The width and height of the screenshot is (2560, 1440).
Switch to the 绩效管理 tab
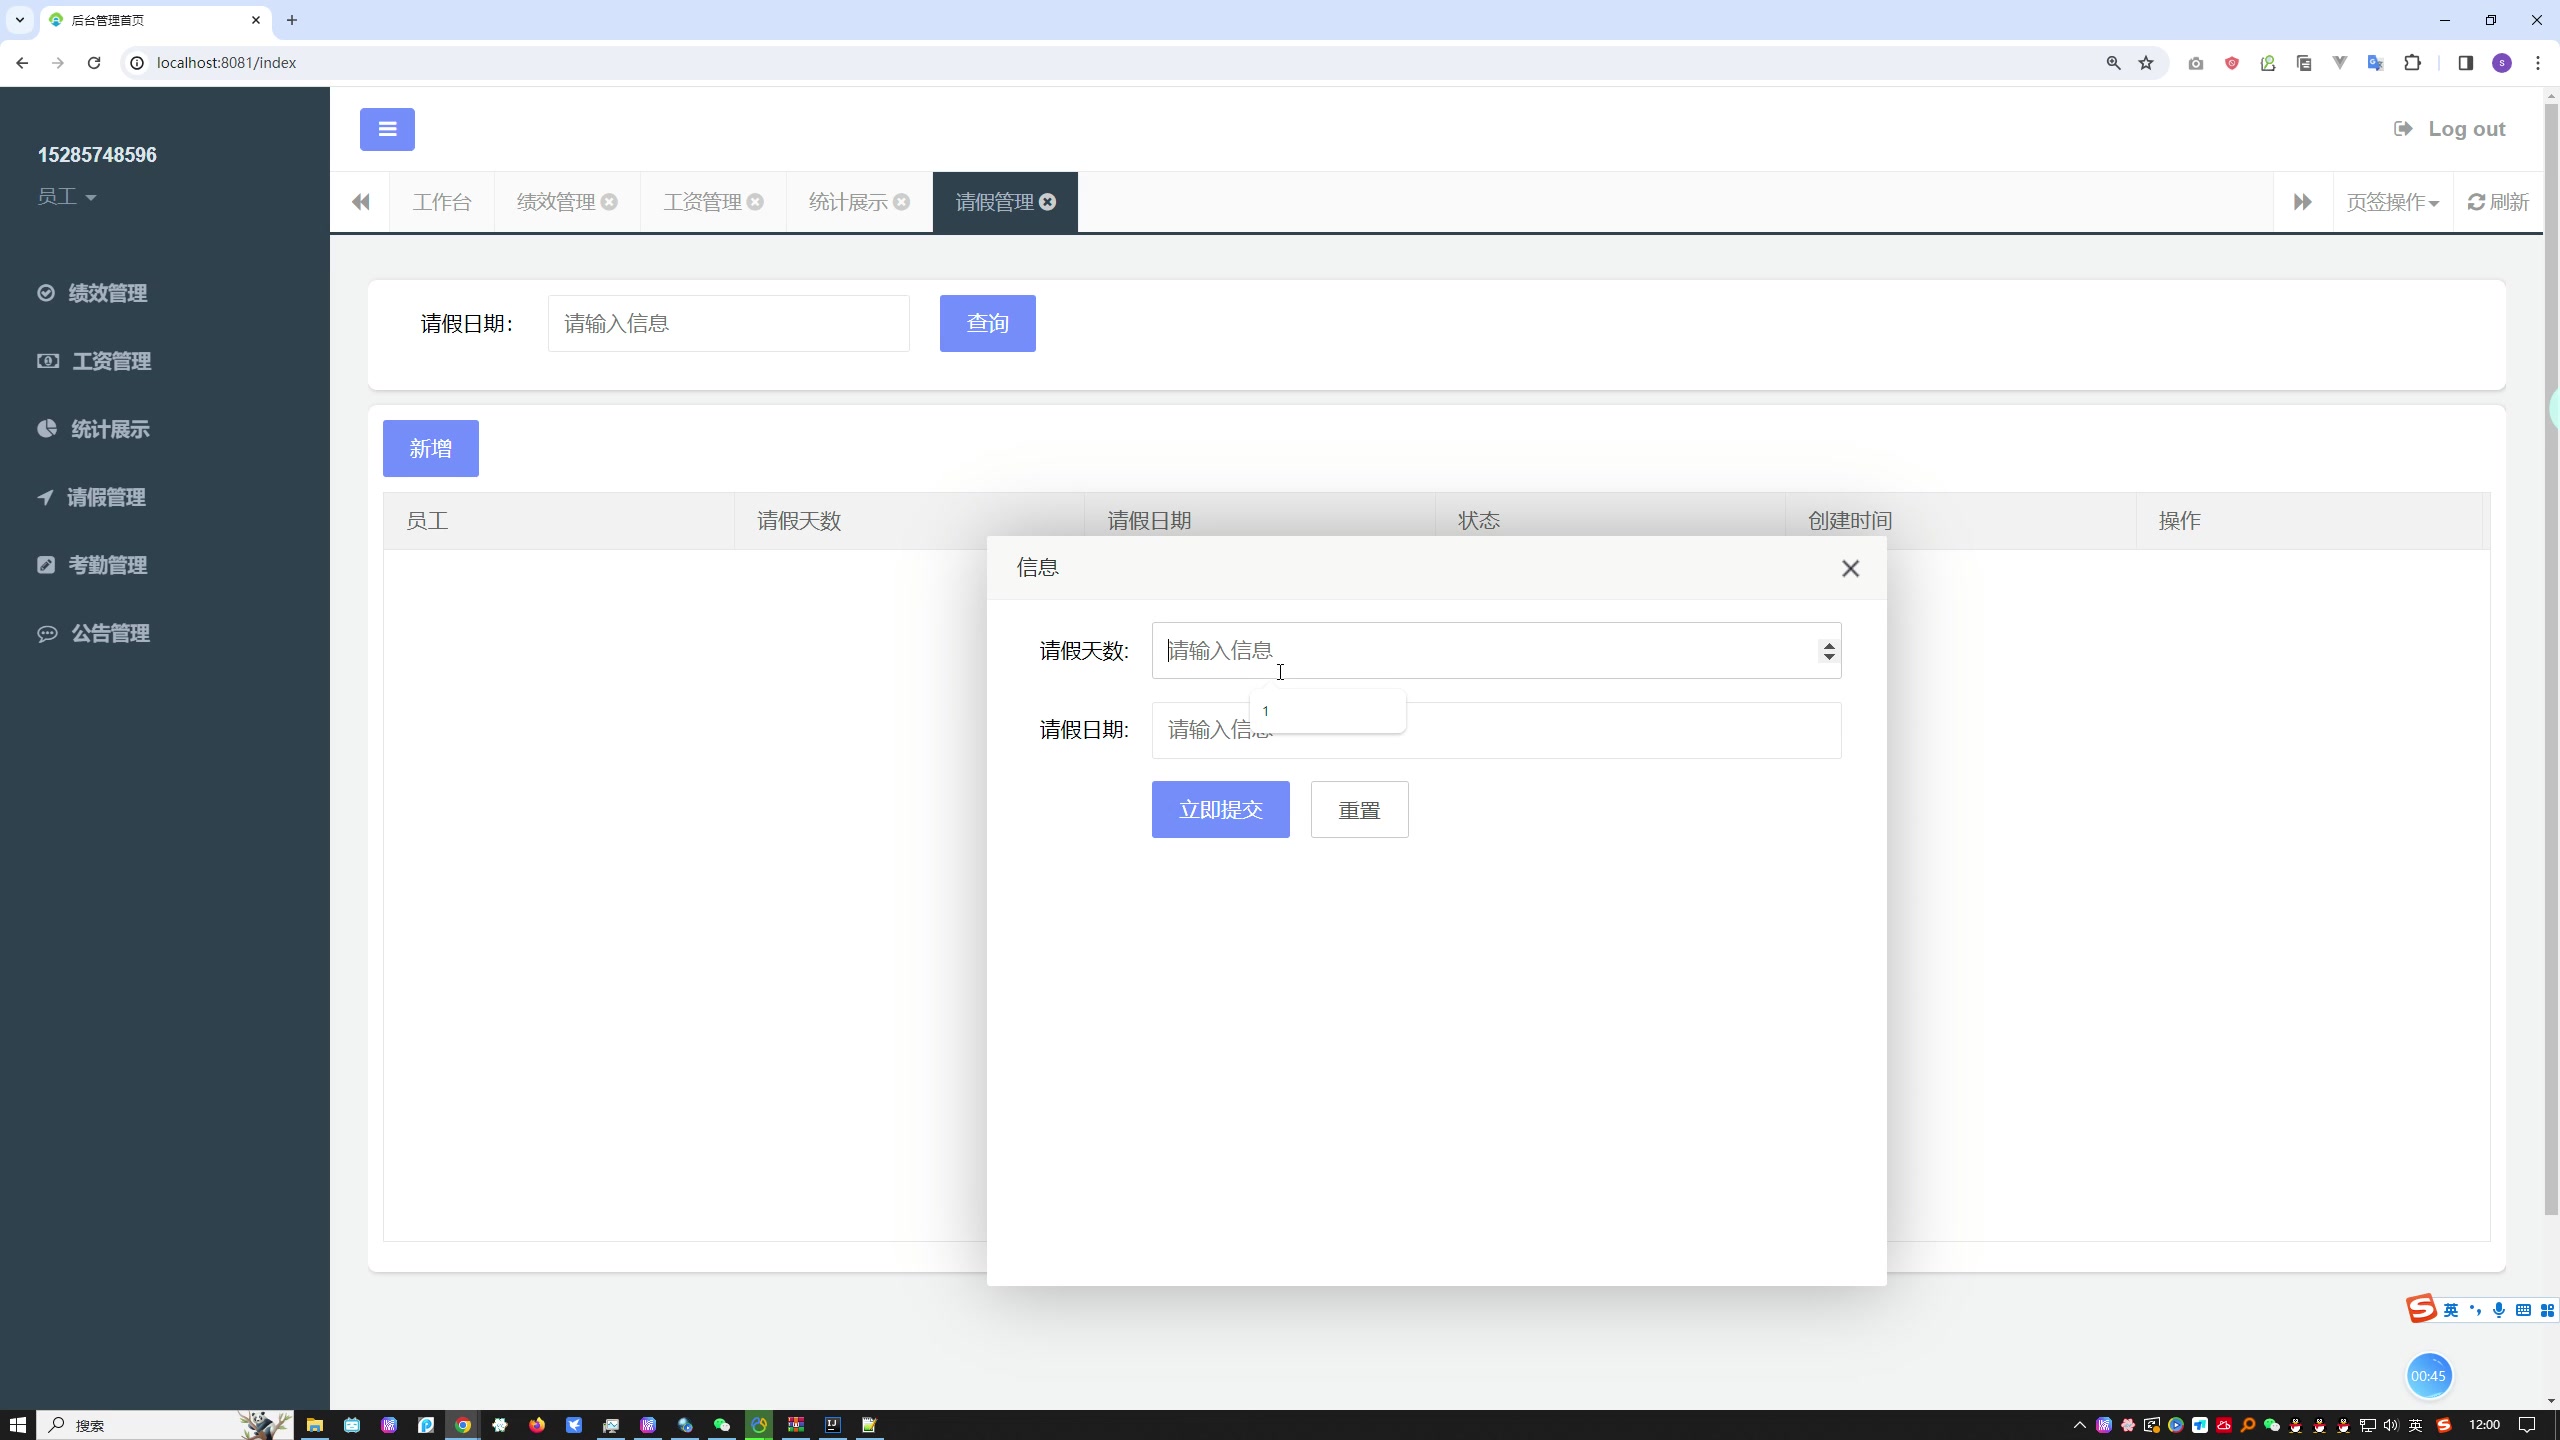tap(555, 202)
